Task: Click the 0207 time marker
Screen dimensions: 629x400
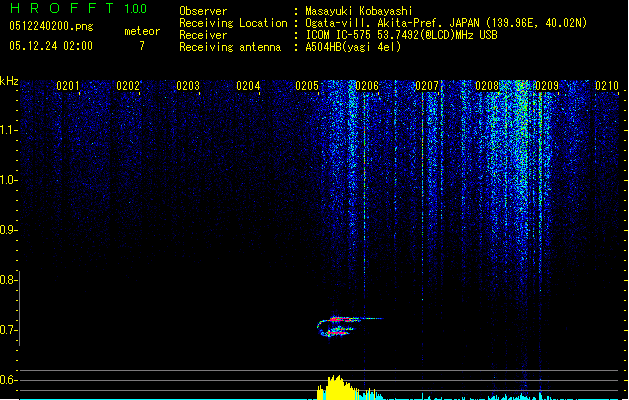Action: [x=427, y=85]
